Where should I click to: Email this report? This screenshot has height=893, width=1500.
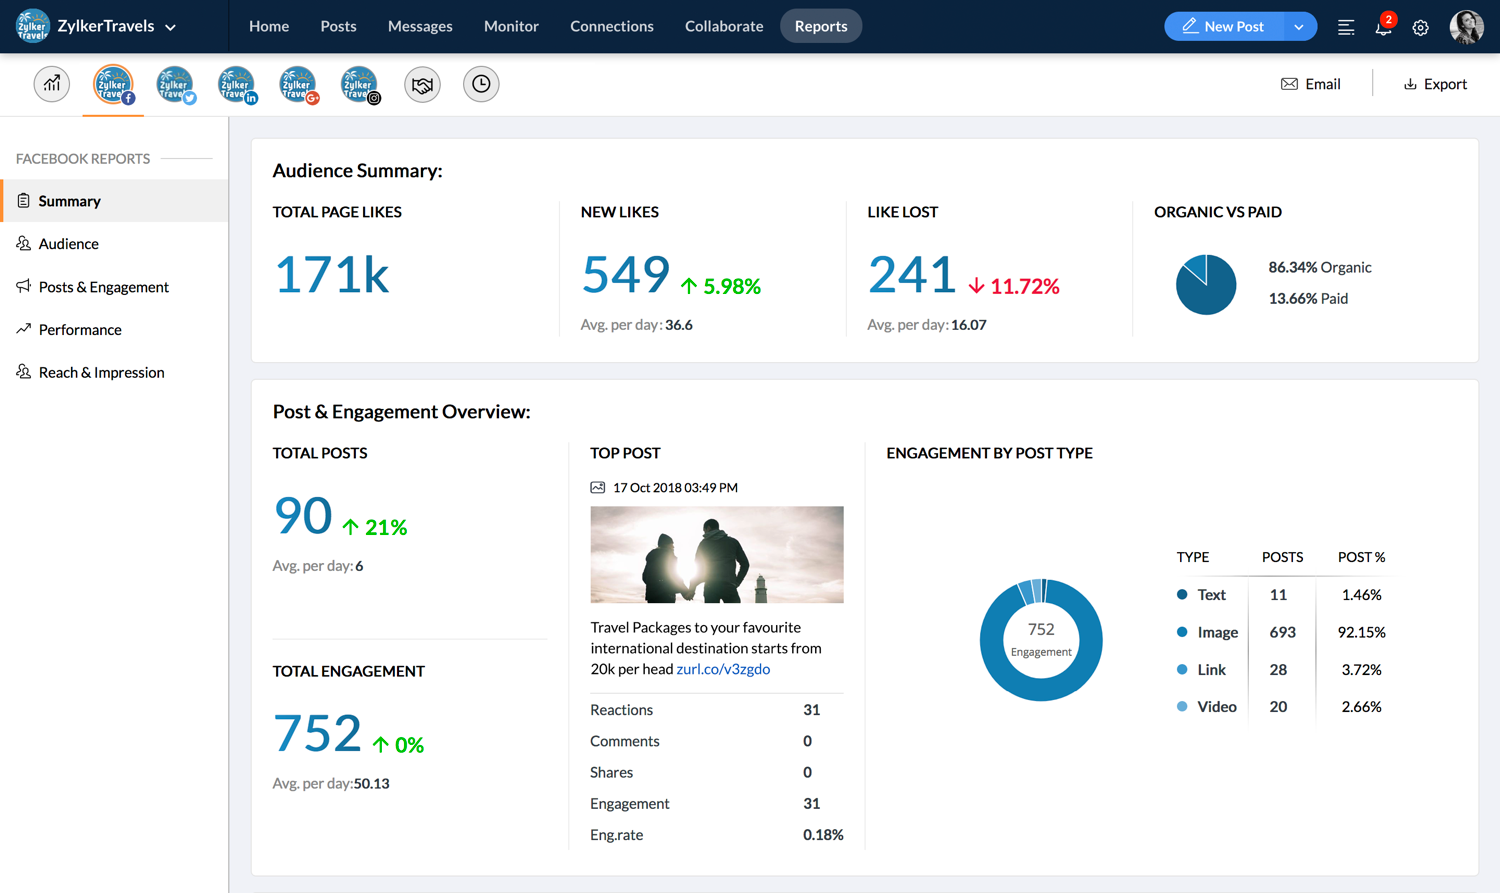[1311, 84]
